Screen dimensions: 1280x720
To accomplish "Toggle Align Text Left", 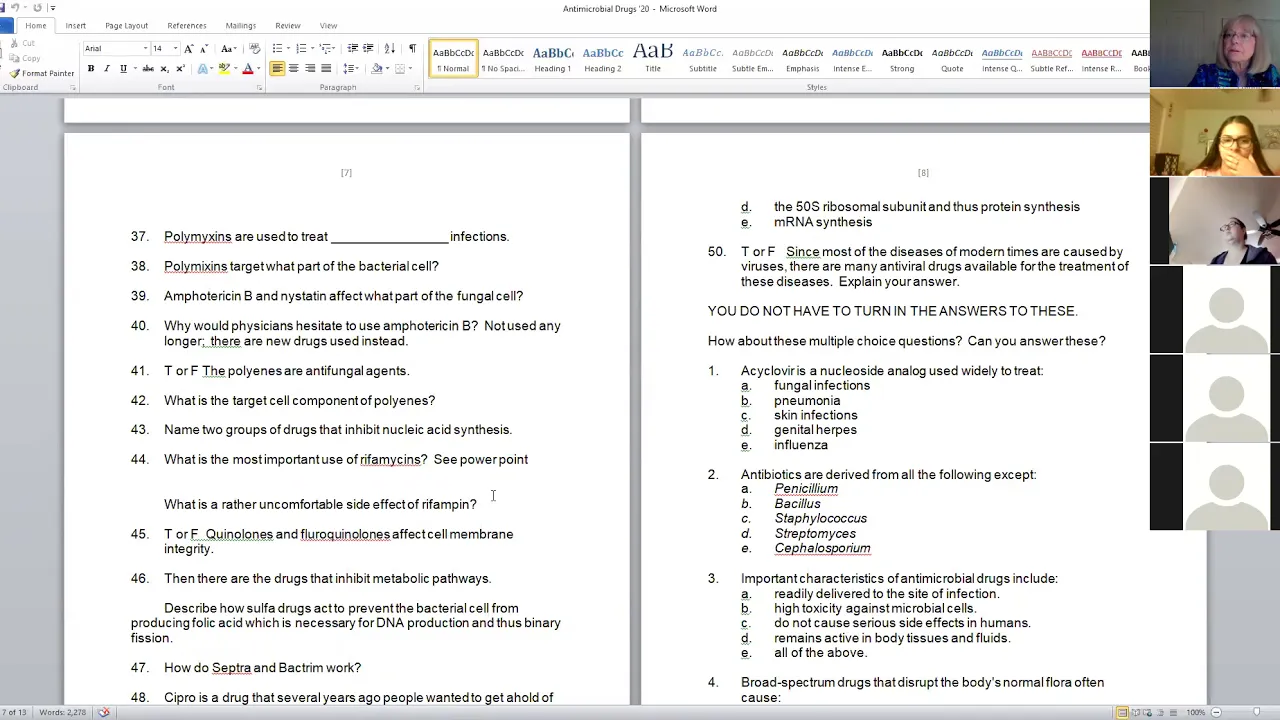I will click(277, 68).
